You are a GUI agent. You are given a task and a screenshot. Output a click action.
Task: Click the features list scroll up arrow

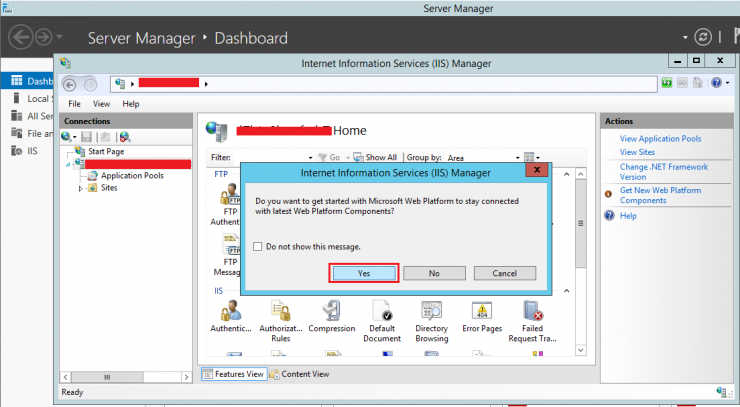click(580, 174)
